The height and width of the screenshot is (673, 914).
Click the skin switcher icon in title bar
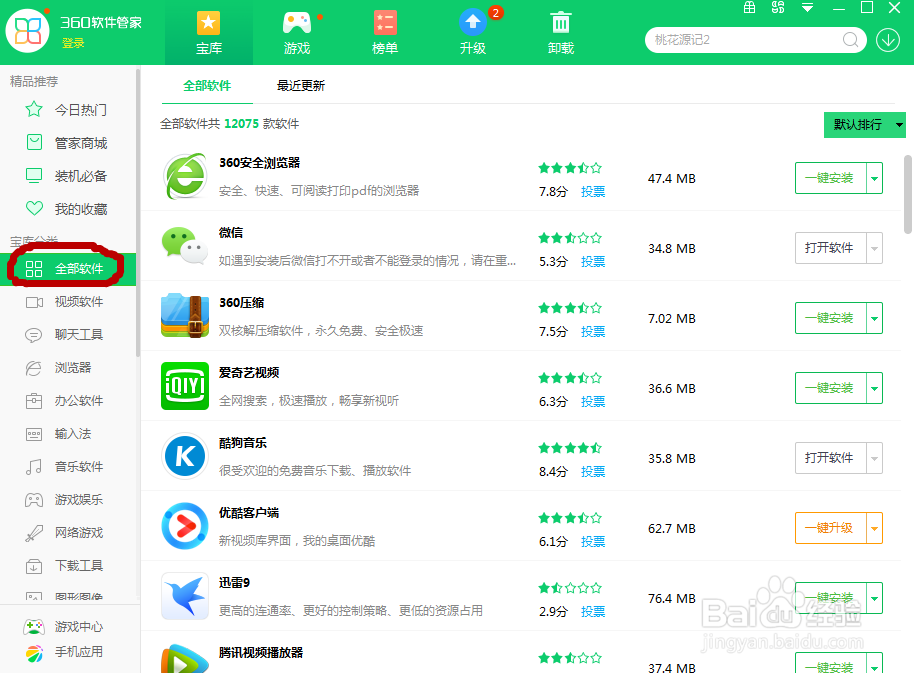pos(778,8)
